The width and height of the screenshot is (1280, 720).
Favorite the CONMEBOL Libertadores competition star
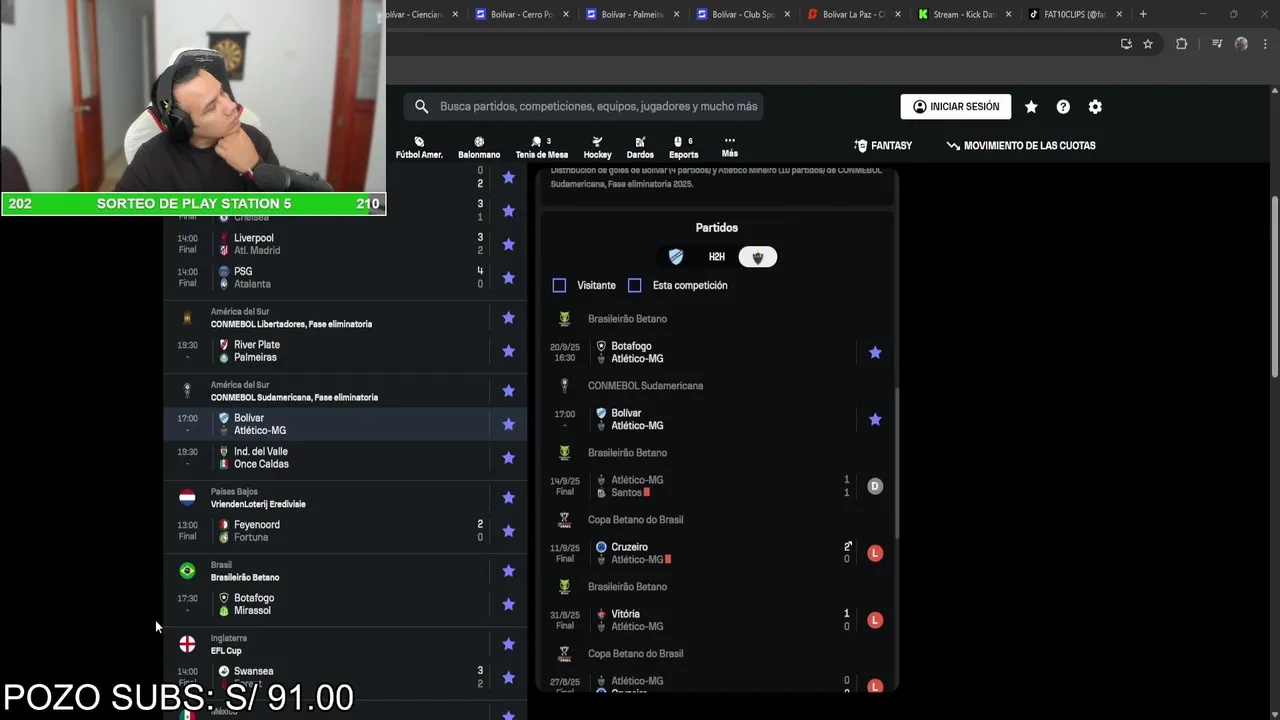click(508, 318)
